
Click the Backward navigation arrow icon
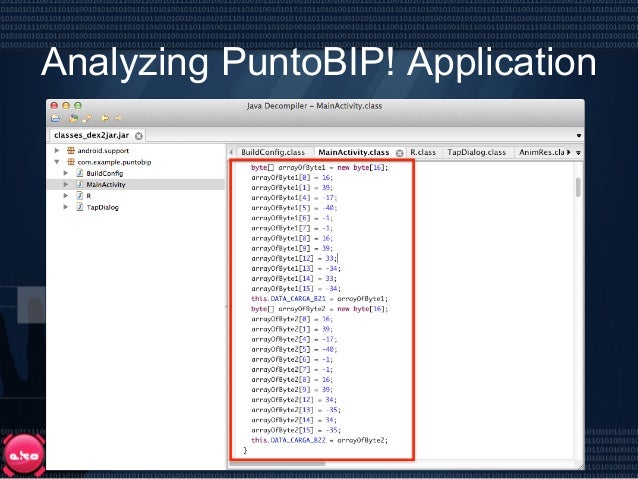(x=105, y=118)
